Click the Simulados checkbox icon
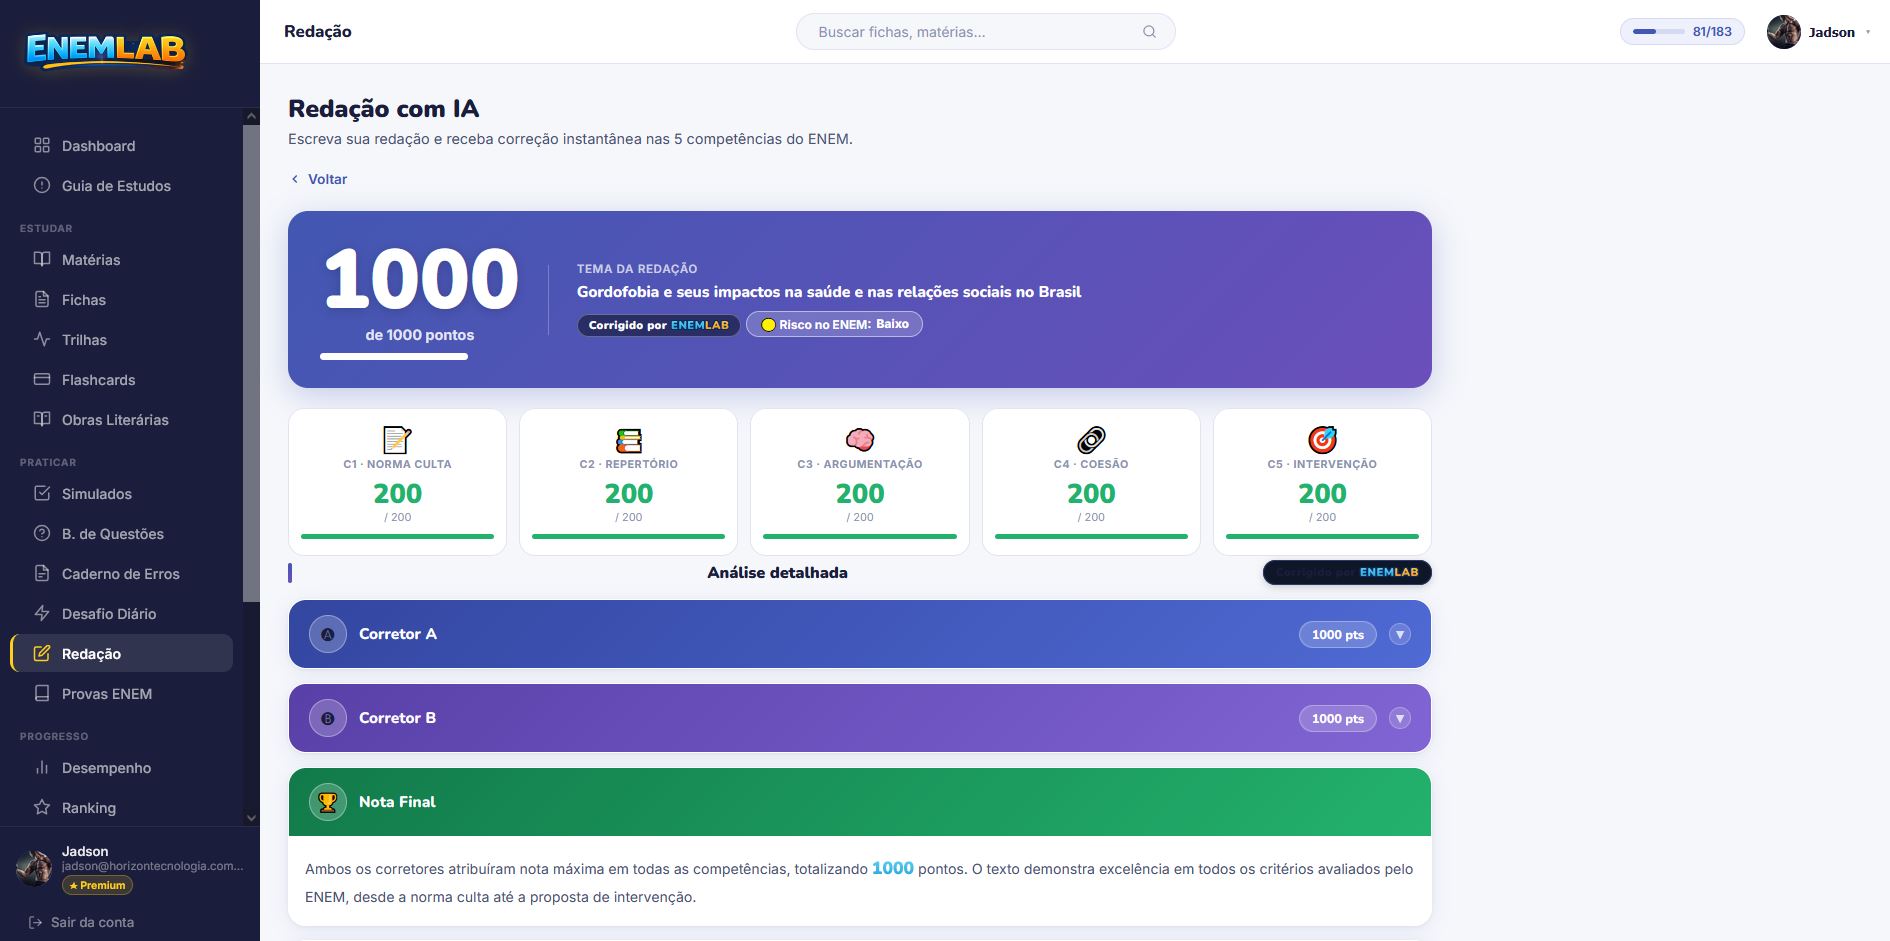Image resolution: width=1890 pixels, height=941 pixels. coord(42,493)
